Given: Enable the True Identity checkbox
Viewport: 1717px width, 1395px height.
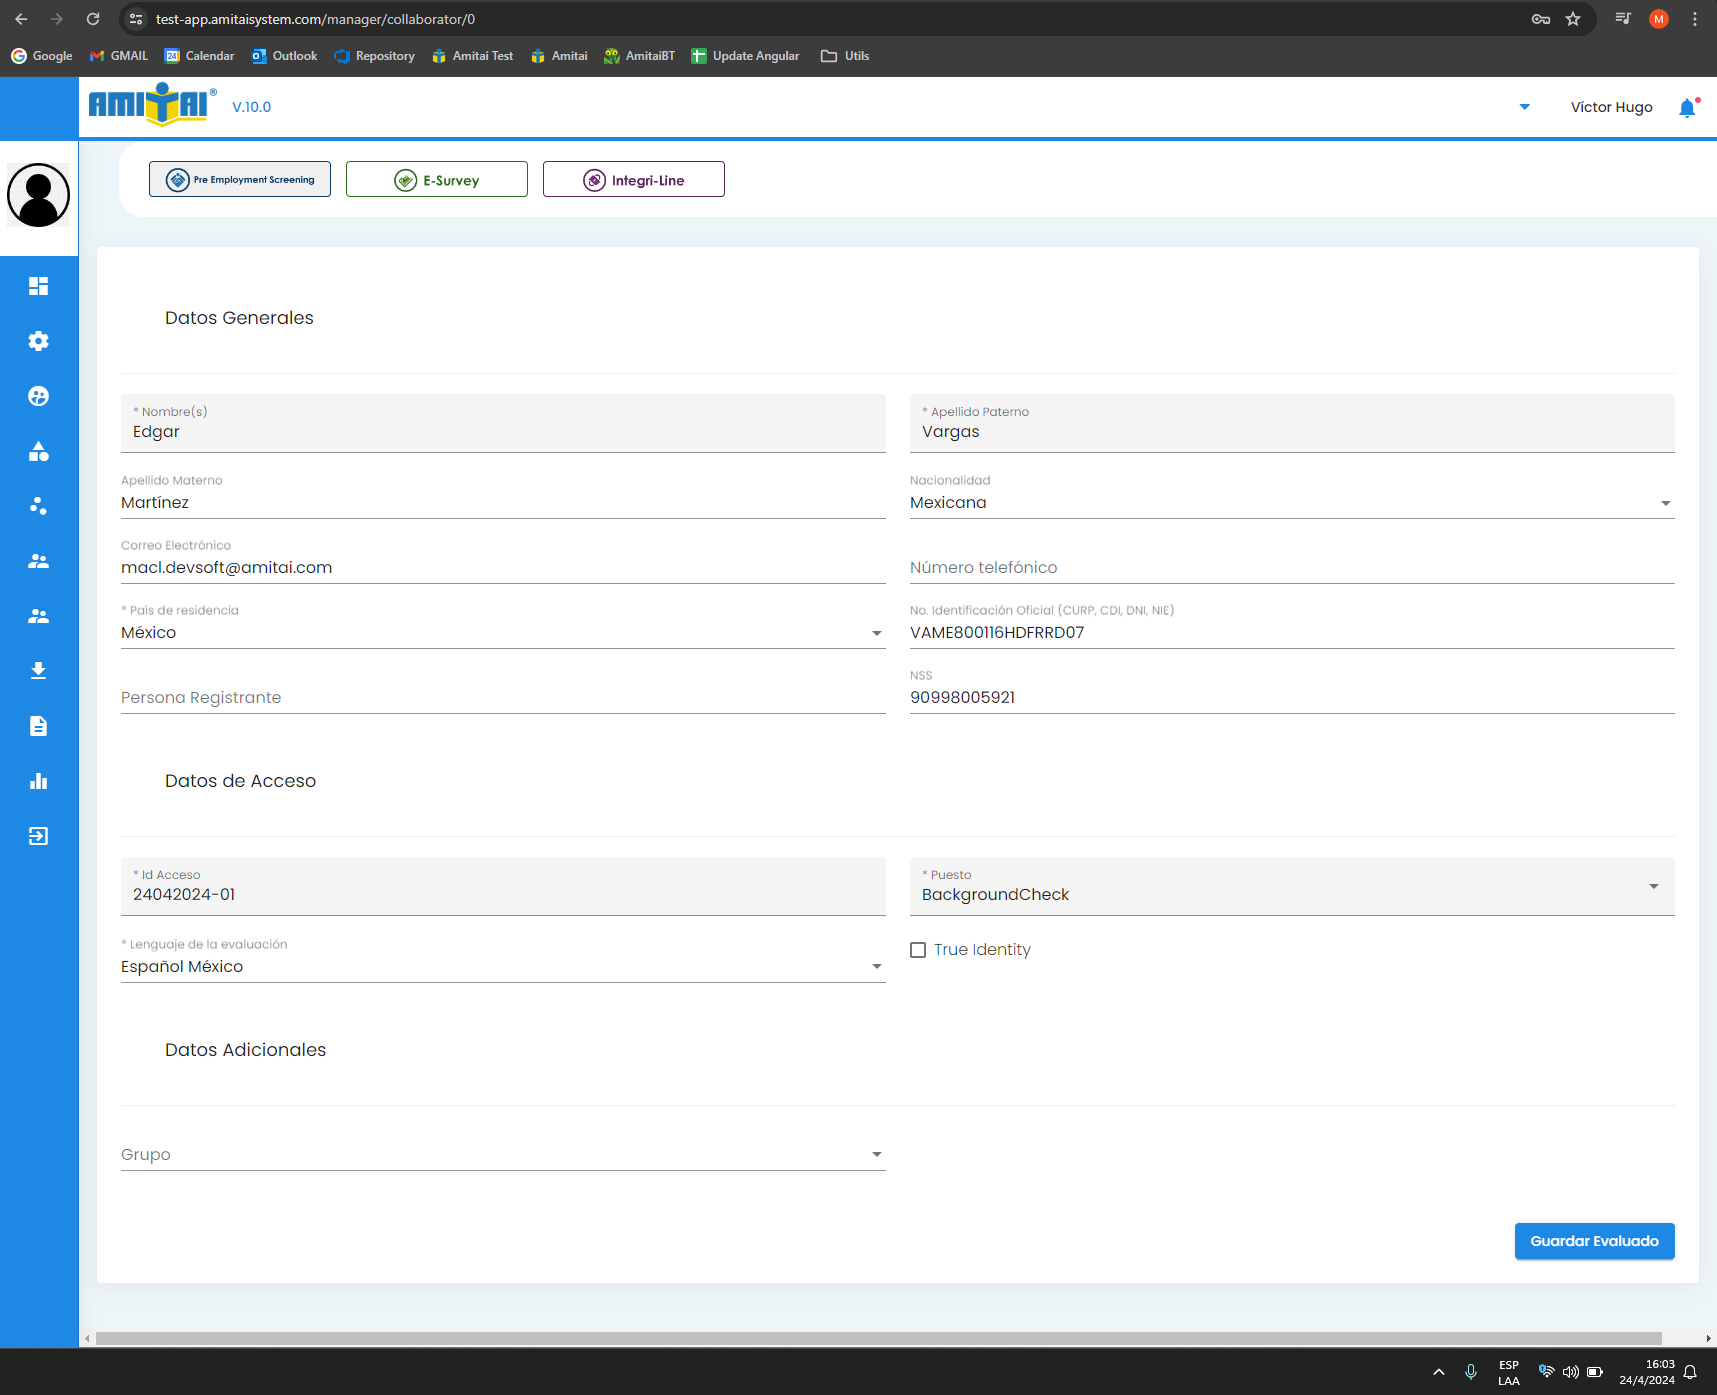Looking at the screenshot, I should click(918, 950).
